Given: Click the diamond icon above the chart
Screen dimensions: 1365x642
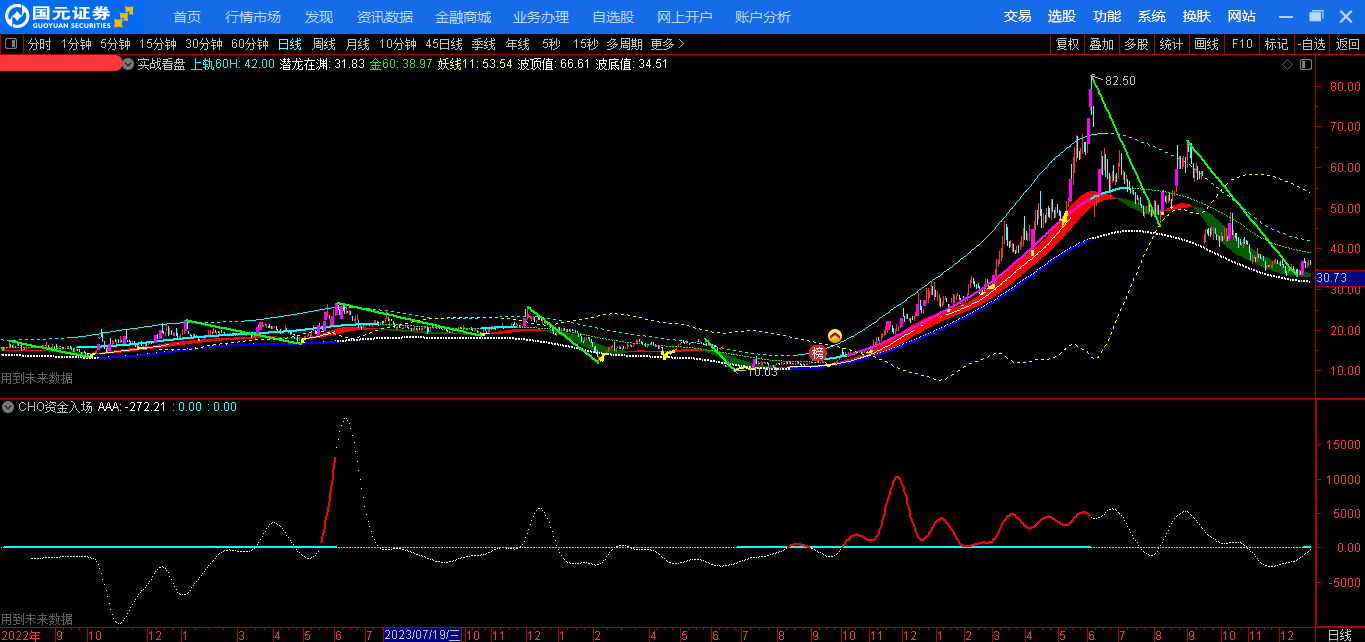Looking at the screenshot, I should 1287,64.
